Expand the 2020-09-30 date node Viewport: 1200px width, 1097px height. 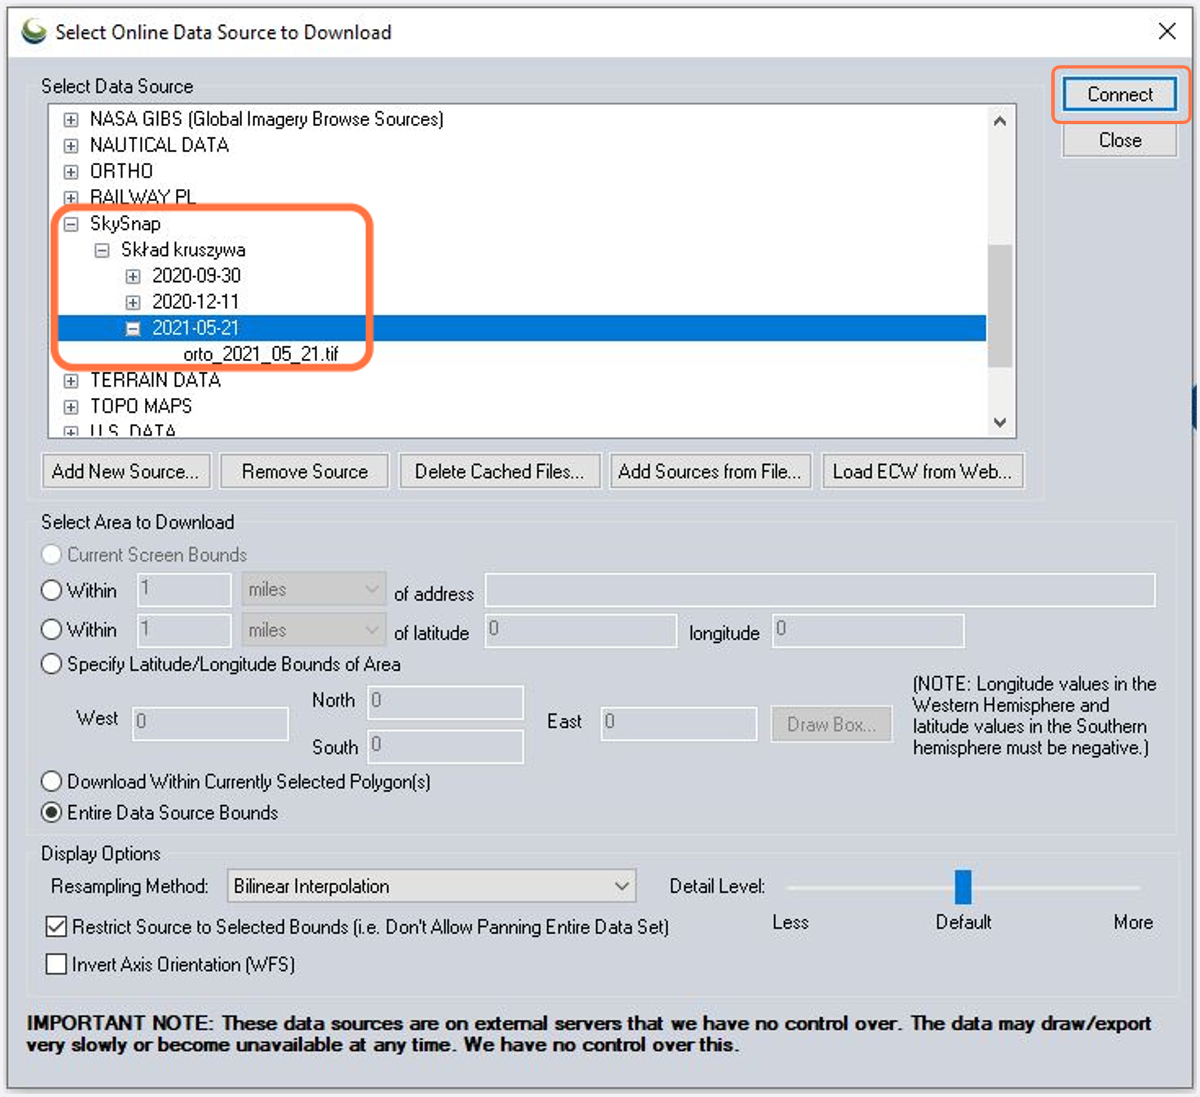coord(133,276)
